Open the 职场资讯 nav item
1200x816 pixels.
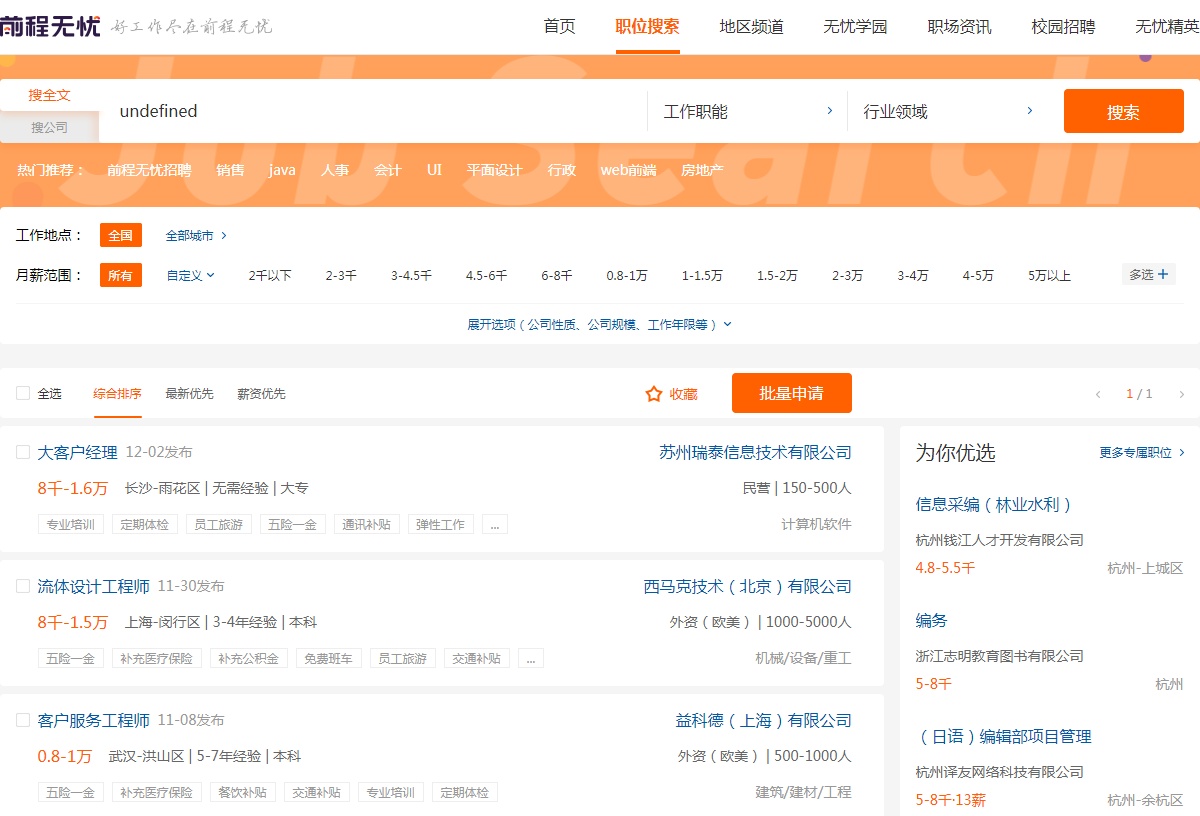click(x=959, y=27)
